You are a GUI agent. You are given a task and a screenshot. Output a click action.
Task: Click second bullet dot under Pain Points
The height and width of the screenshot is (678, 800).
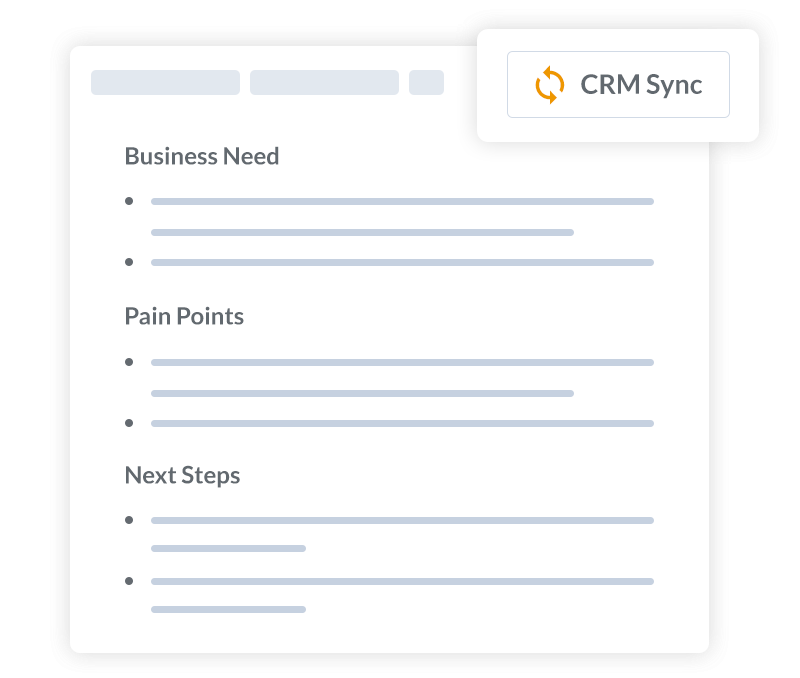coord(129,423)
